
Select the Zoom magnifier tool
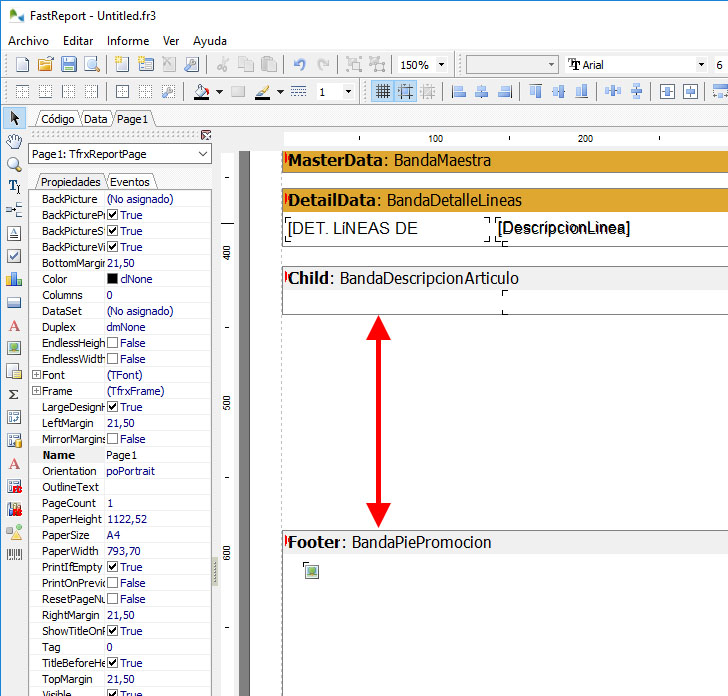(14, 164)
